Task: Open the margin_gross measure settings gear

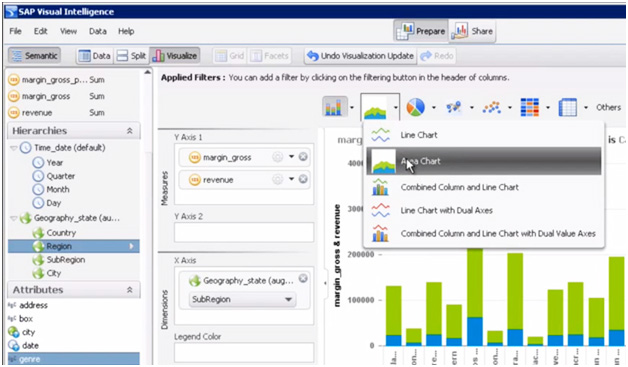Action: click(x=277, y=157)
